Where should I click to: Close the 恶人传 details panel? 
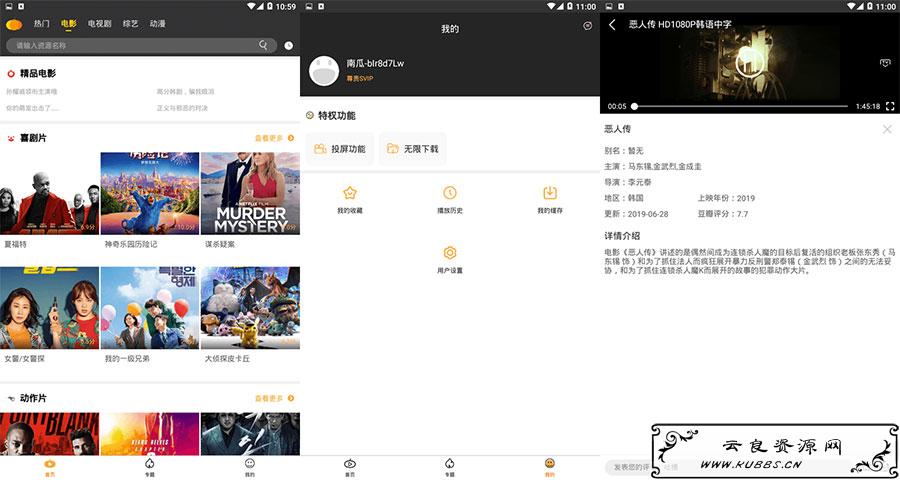click(887, 129)
